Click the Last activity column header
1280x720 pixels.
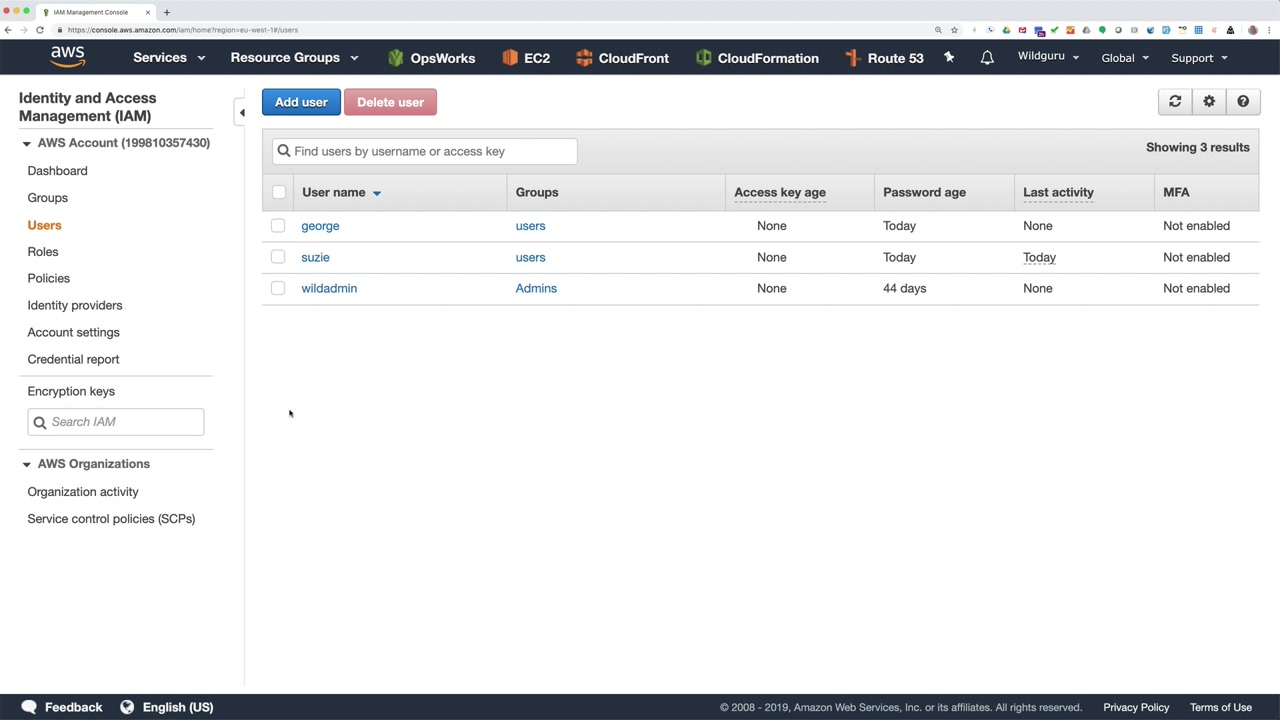click(1058, 192)
